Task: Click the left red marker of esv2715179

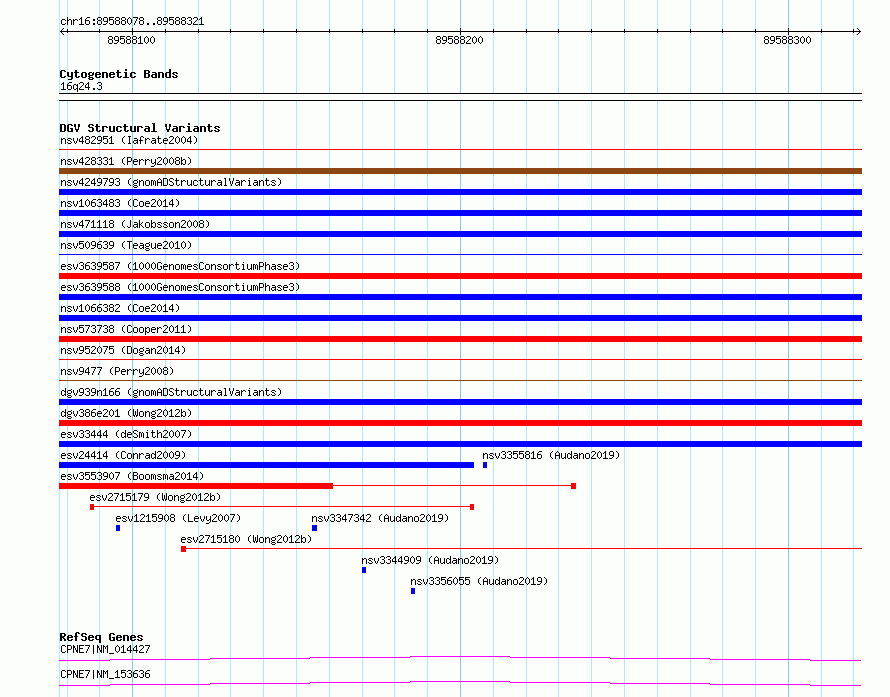Action: (92, 507)
